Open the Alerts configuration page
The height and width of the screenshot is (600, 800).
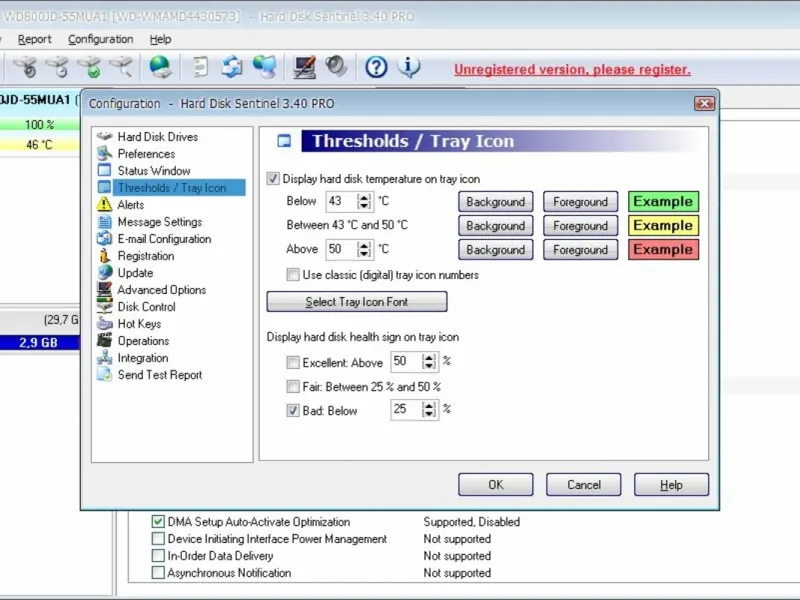[x=131, y=205]
